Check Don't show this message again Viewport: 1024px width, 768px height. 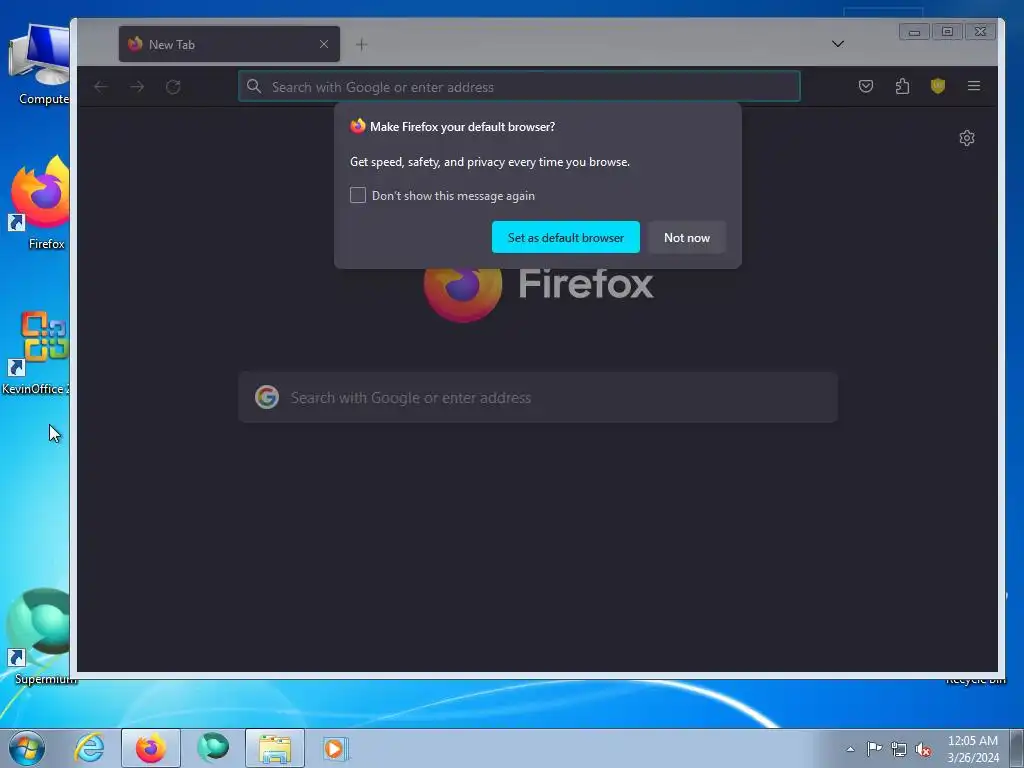[x=358, y=195]
